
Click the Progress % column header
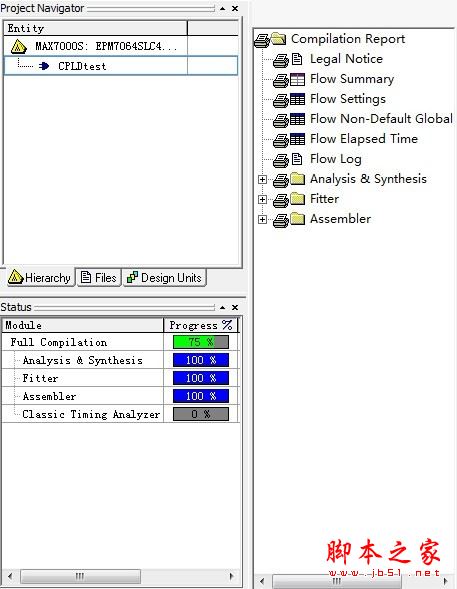coord(201,325)
